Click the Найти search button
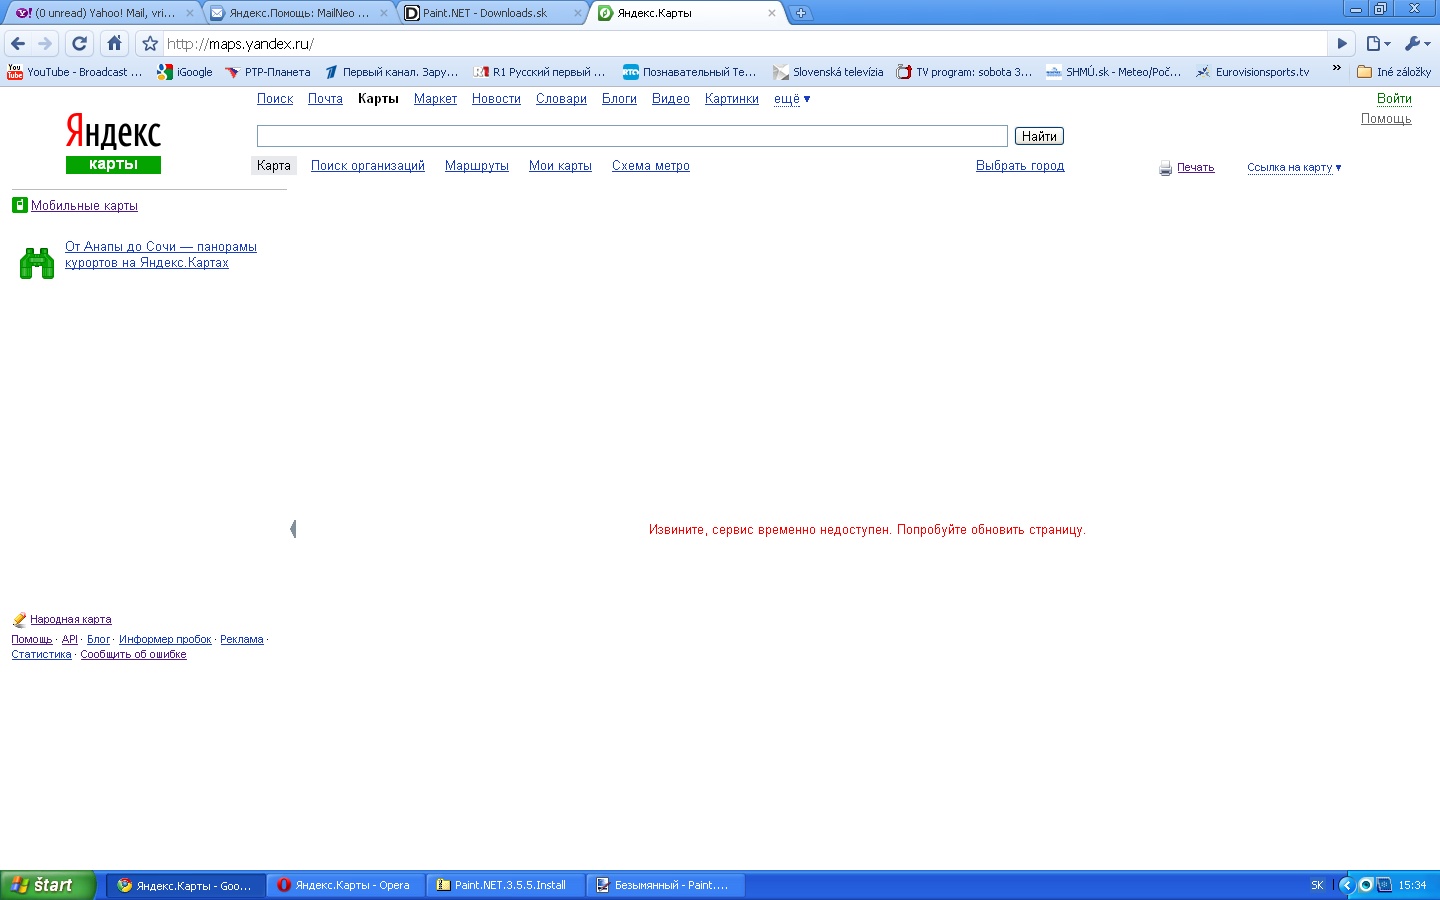Image resolution: width=1440 pixels, height=900 pixels. [1039, 136]
